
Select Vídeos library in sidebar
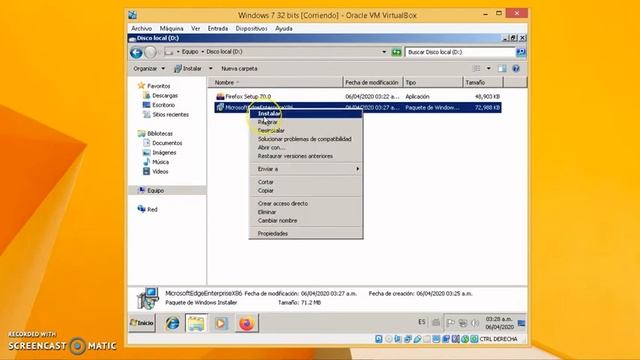pyautogui.click(x=160, y=172)
